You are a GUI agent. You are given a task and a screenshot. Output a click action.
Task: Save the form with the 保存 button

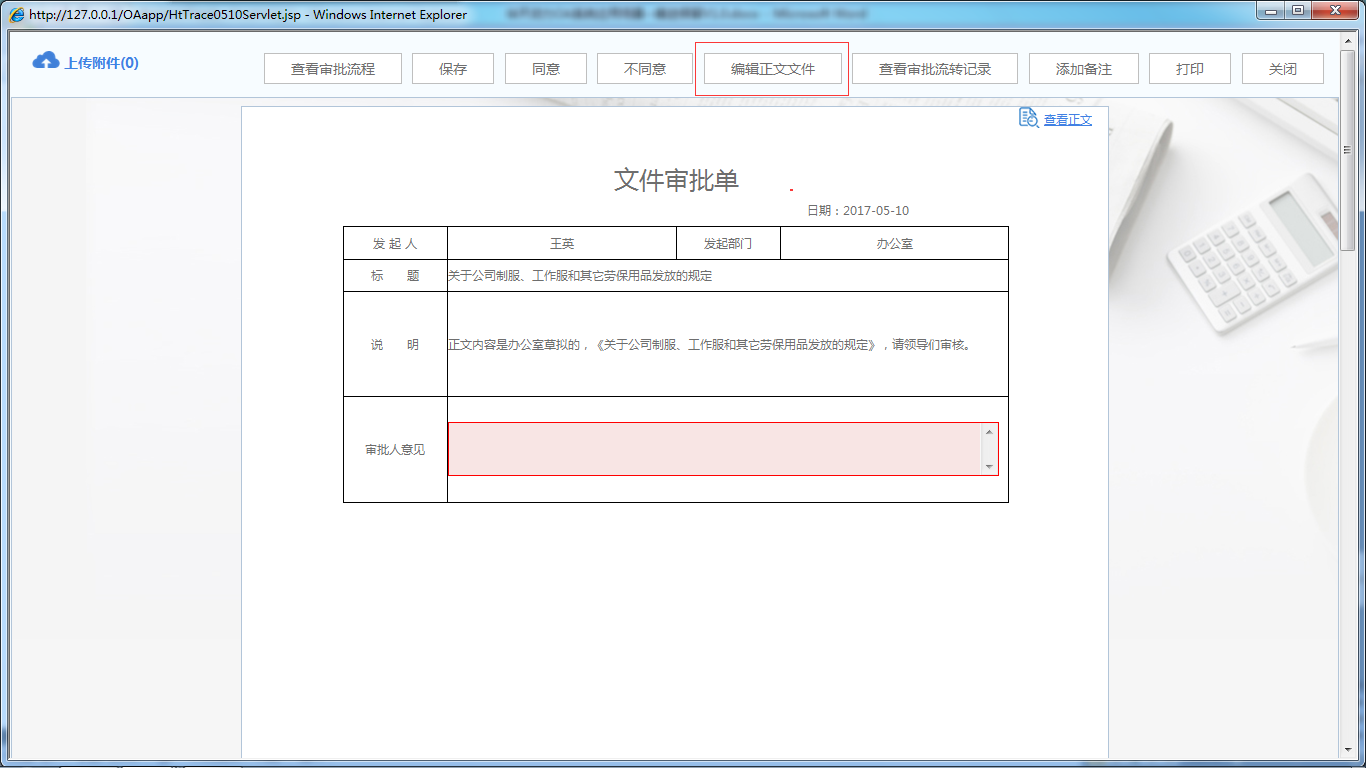(x=452, y=68)
